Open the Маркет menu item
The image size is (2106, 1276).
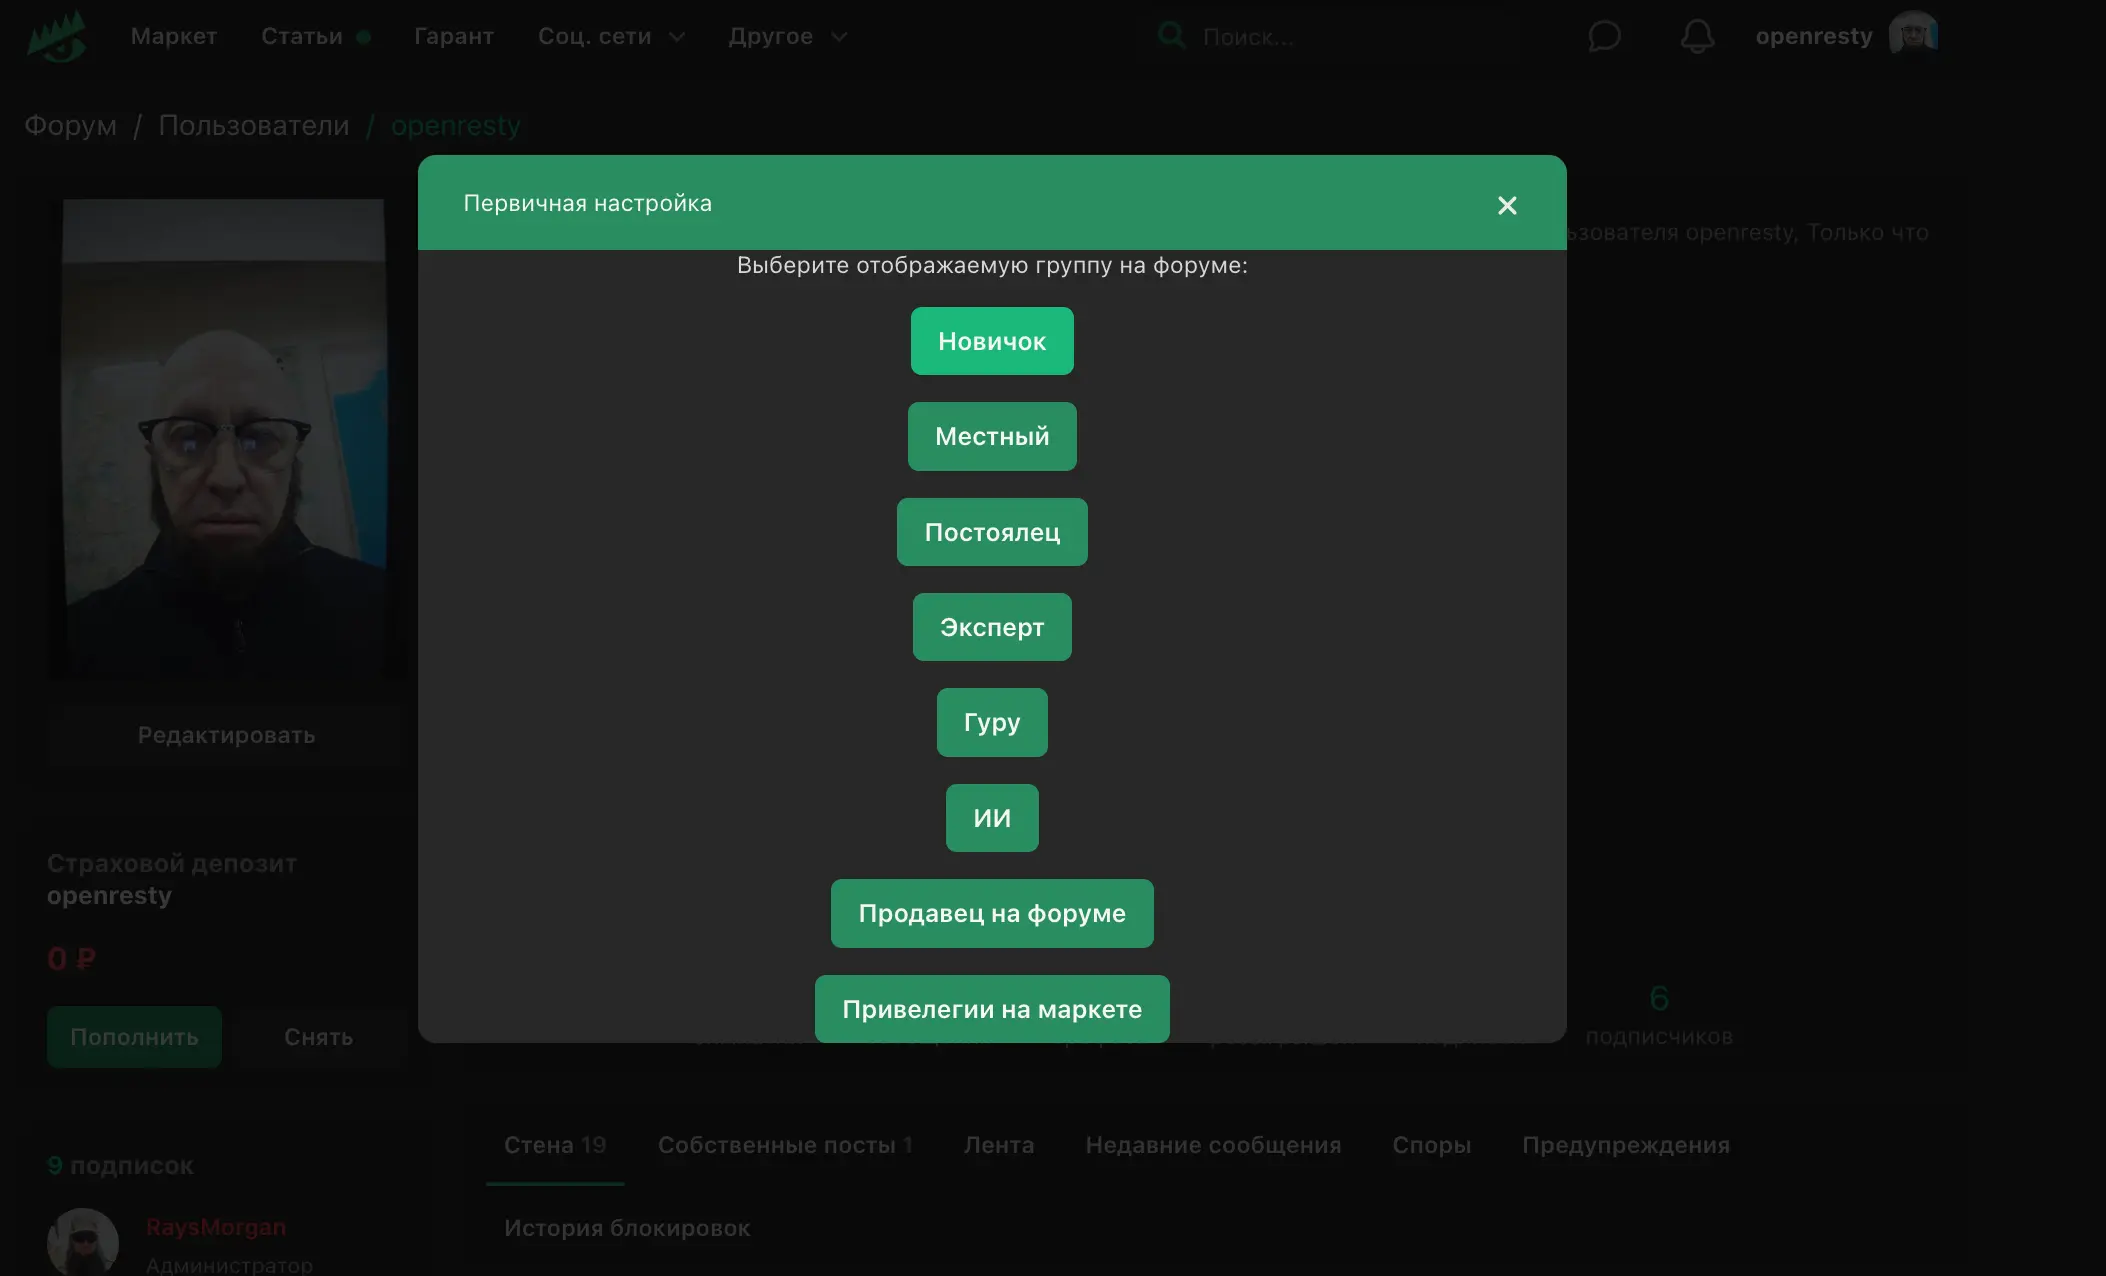(173, 36)
